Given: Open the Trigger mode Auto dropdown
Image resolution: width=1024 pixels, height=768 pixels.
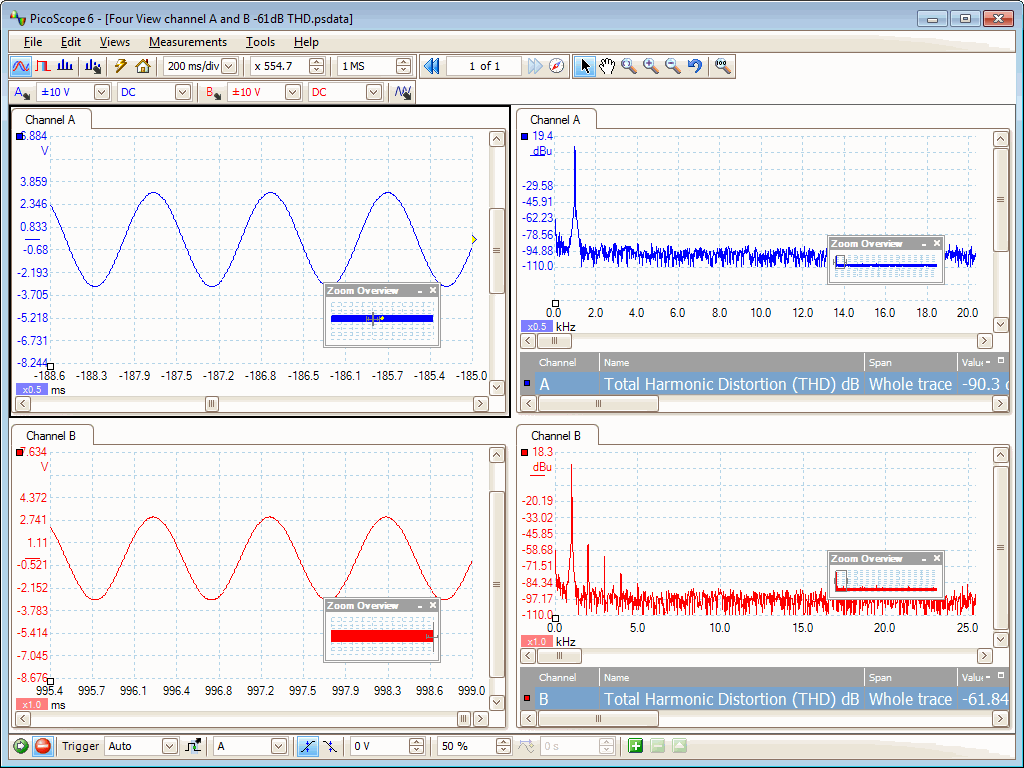Looking at the screenshot, I should (169, 746).
